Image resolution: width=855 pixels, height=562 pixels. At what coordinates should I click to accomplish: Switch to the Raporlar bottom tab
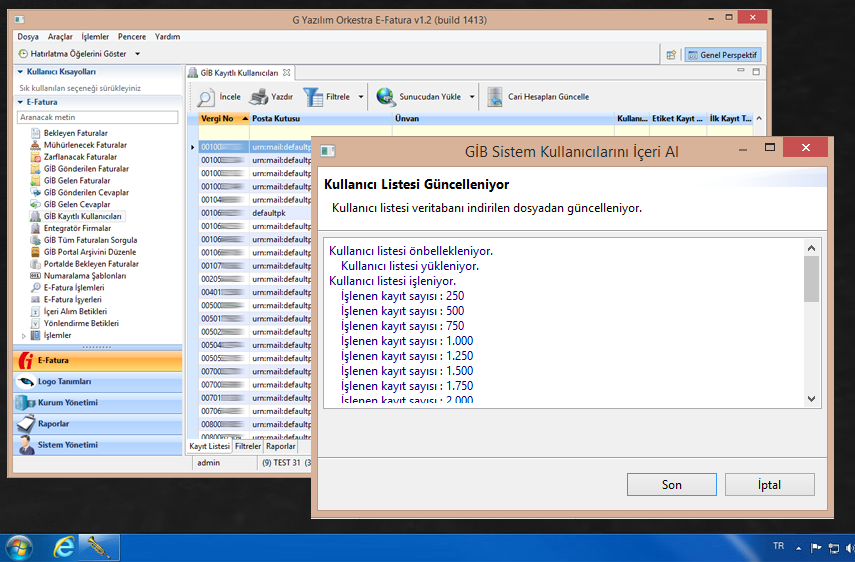pyautogui.click(x=280, y=446)
